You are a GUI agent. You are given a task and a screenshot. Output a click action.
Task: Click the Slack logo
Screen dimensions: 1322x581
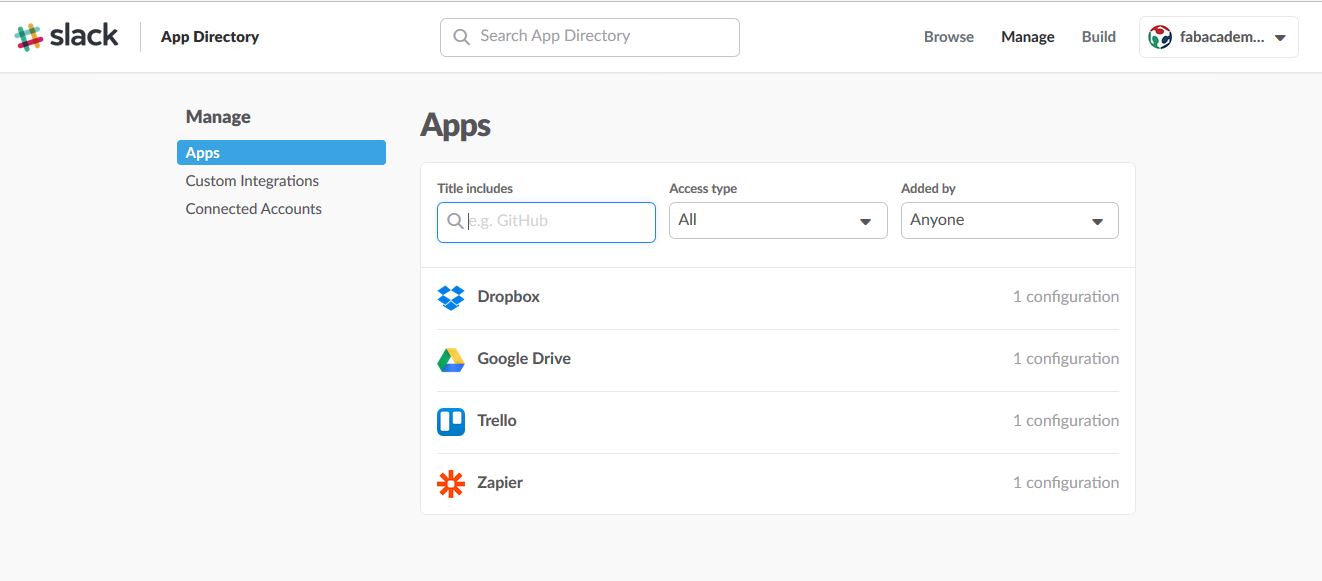point(66,37)
